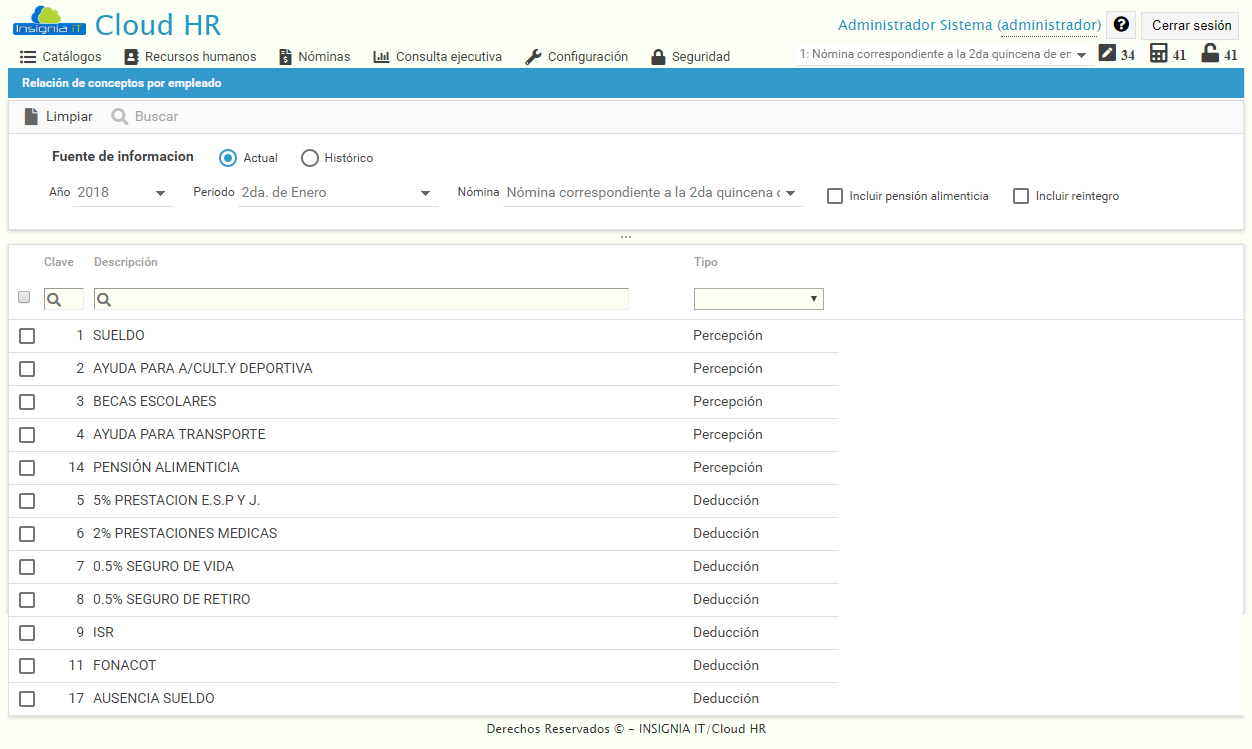This screenshot has height=749, width=1252.
Task: Check the Incluir reintegro option
Action: pos(1021,195)
